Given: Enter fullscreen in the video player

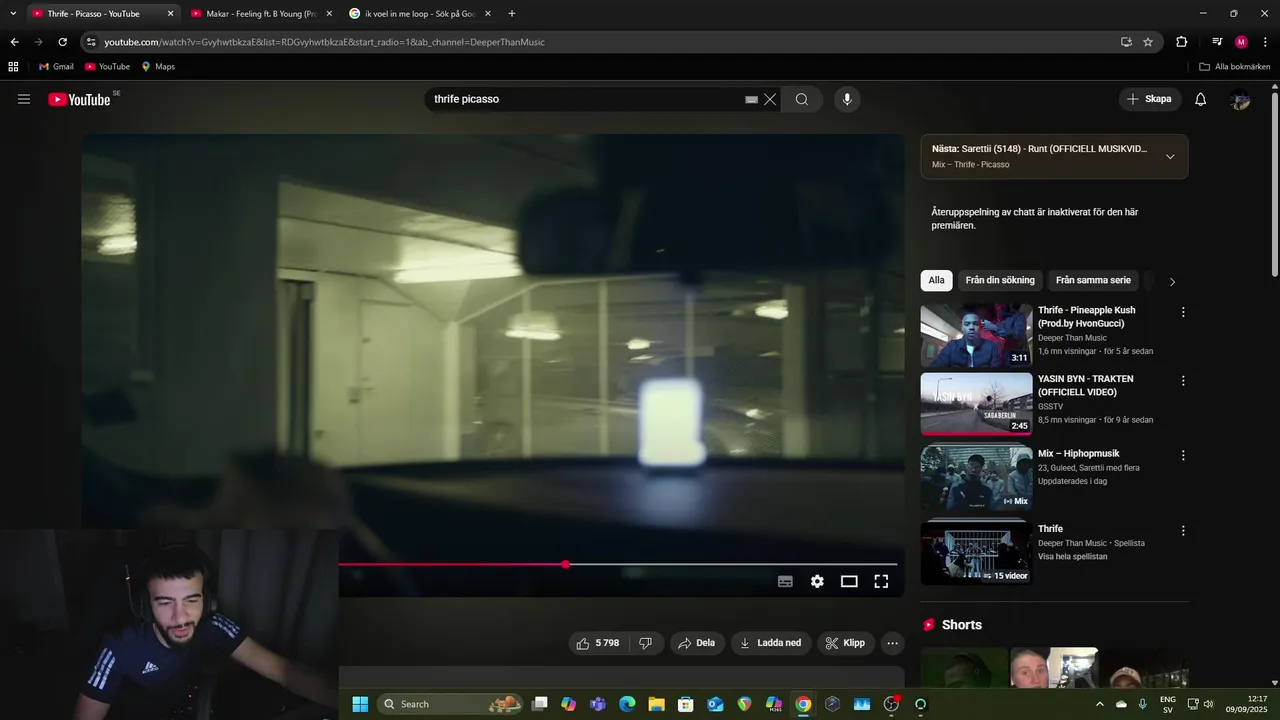Looking at the screenshot, I should (x=881, y=581).
